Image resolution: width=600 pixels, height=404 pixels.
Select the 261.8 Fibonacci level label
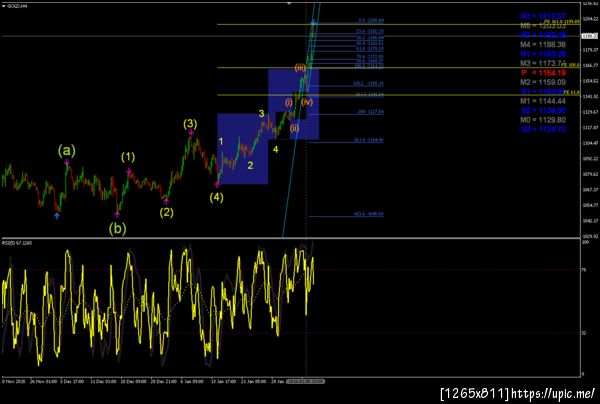click(x=369, y=140)
